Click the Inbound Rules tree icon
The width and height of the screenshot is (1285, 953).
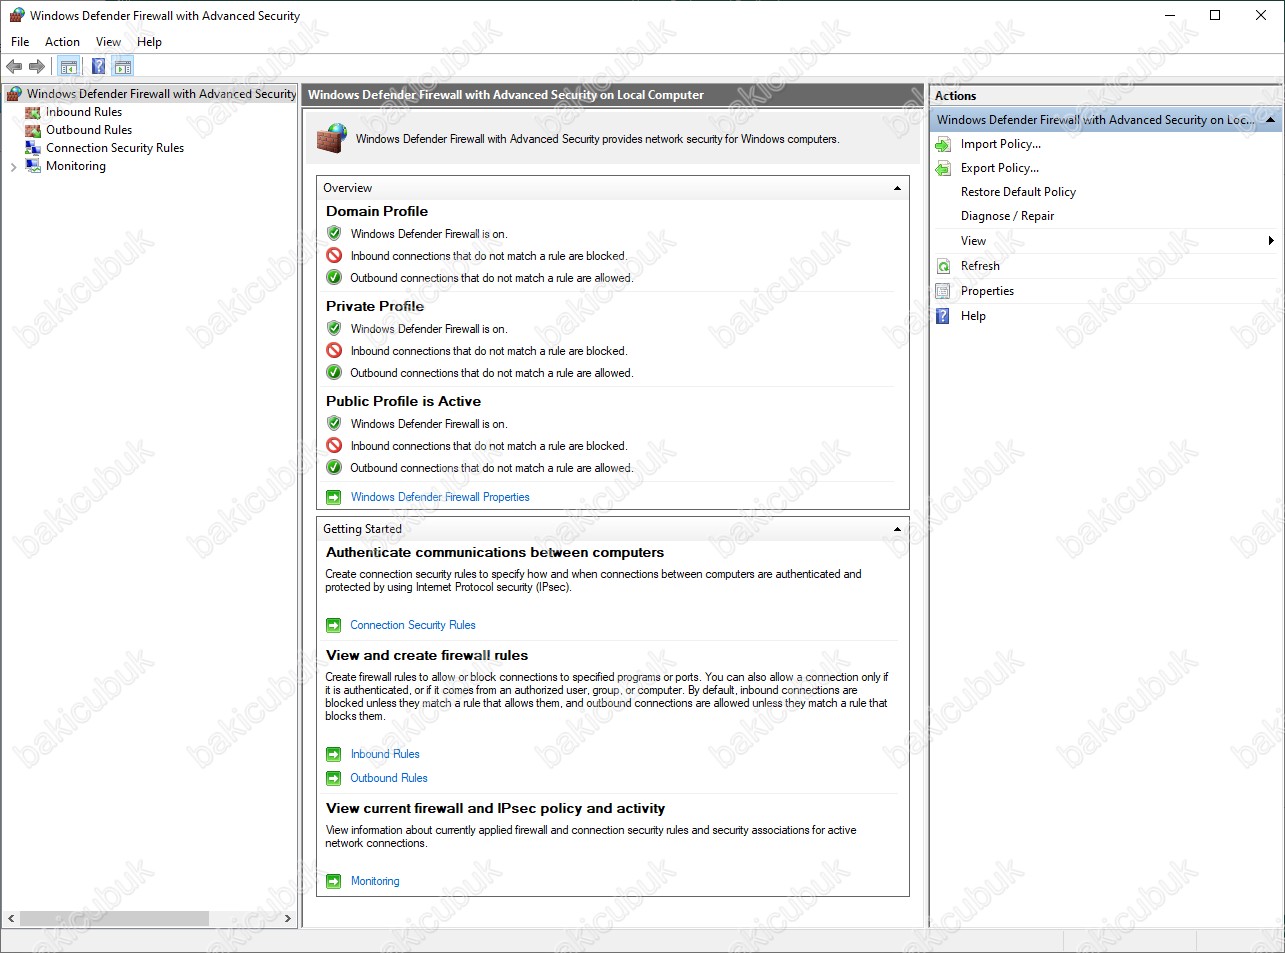pyautogui.click(x=33, y=112)
